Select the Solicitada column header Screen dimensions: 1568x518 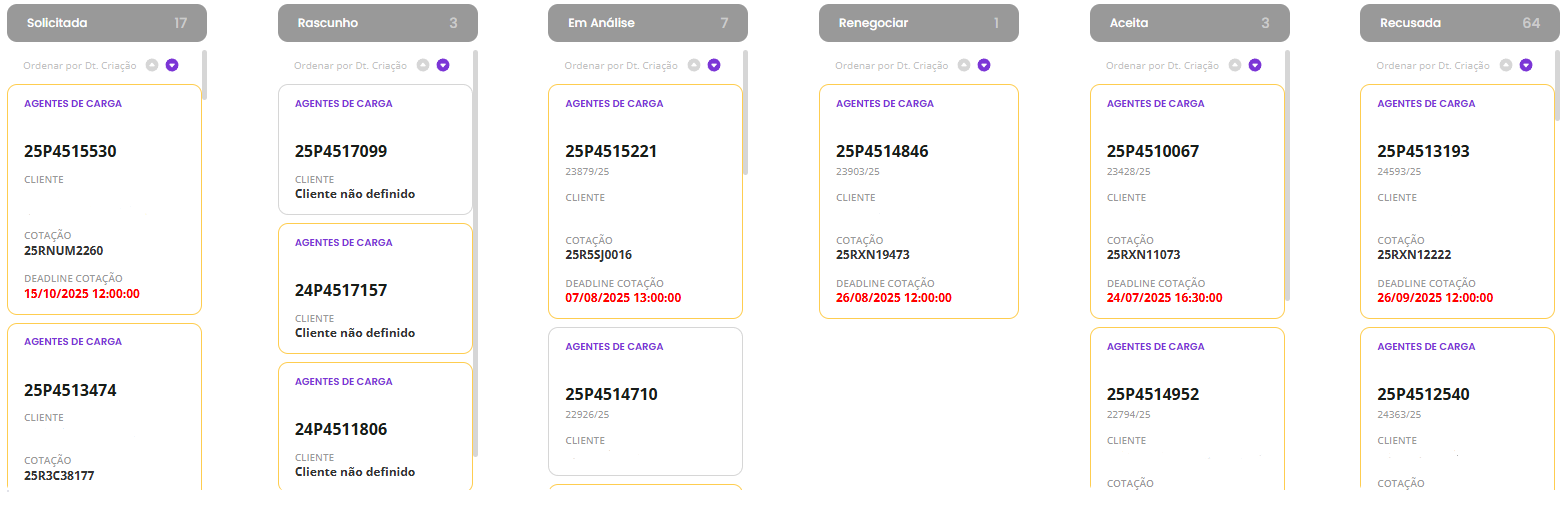(107, 23)
